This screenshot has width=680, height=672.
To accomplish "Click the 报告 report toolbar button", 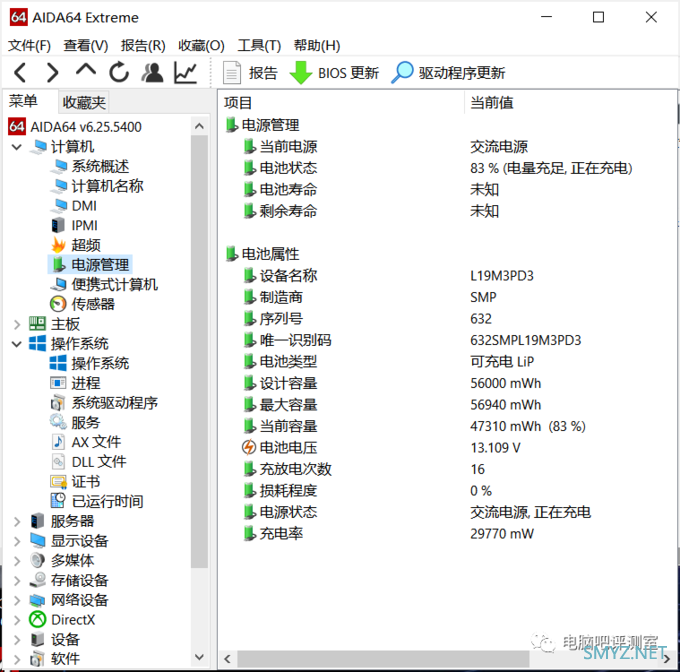I will click(250, 73).
